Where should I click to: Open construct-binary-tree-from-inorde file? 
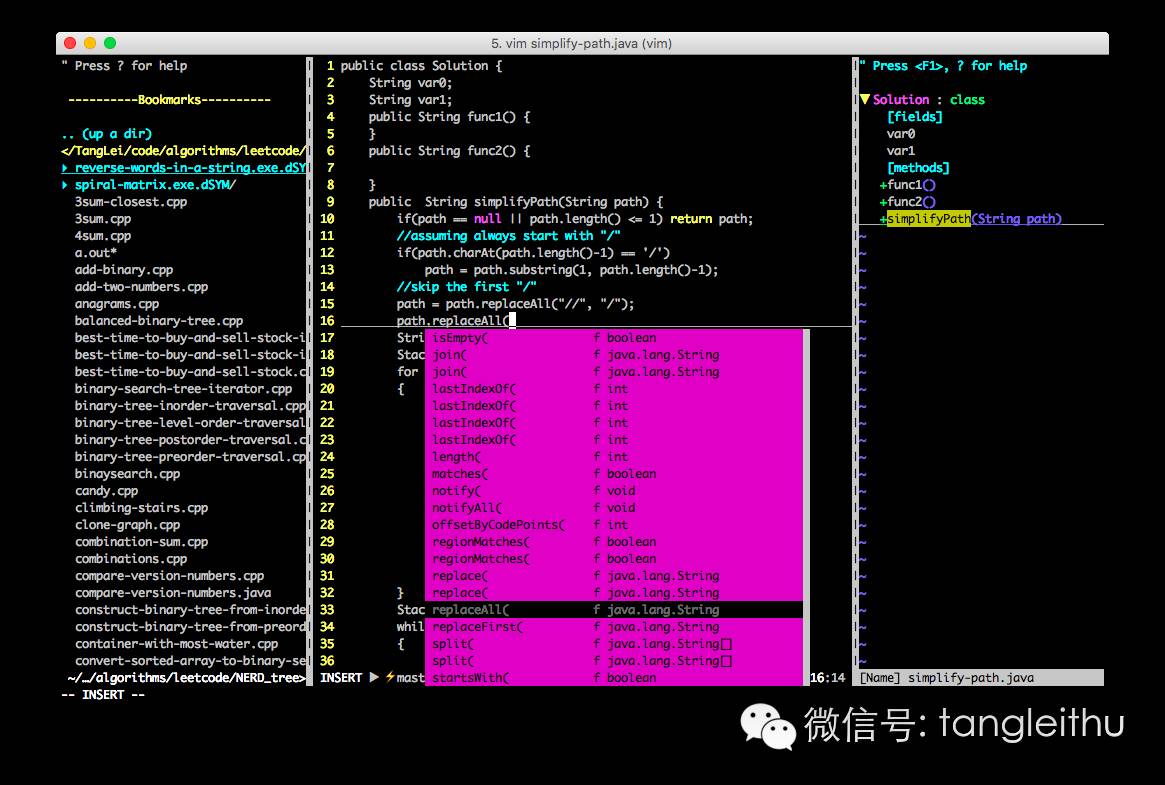(190, 610)
